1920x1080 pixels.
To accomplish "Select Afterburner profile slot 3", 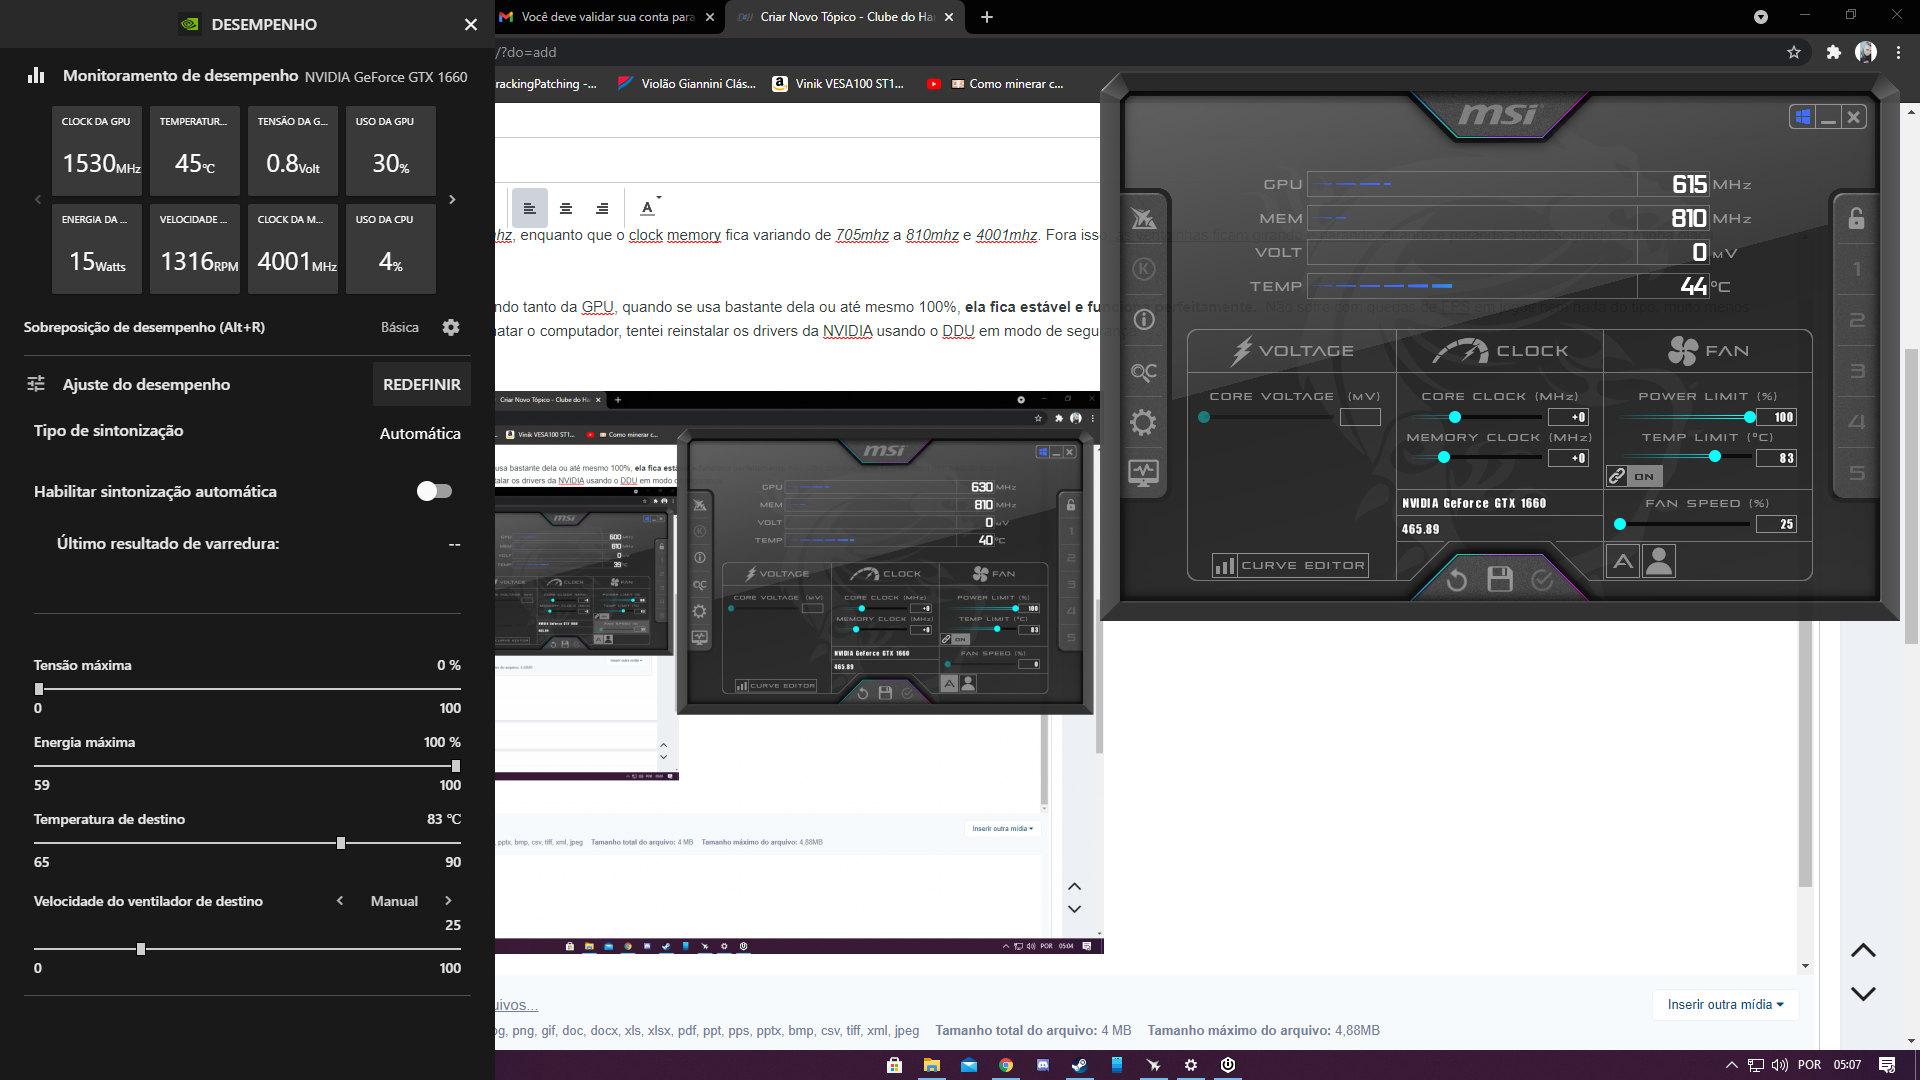I will coord(1857,371).
